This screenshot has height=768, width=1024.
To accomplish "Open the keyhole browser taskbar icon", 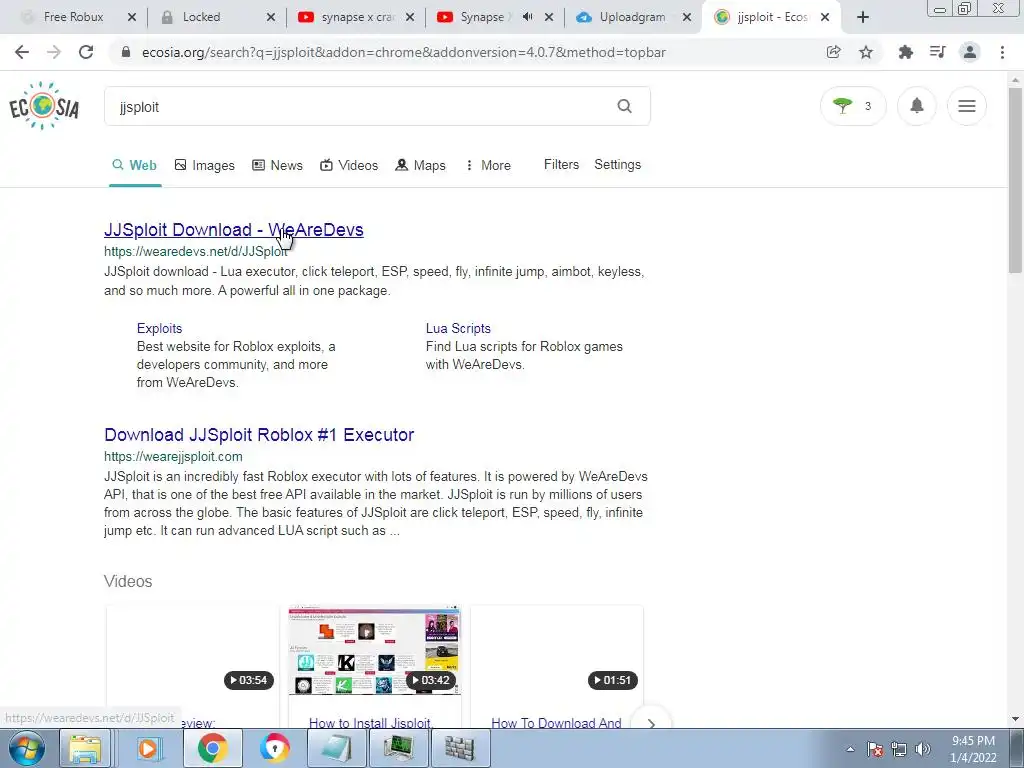I will pos(274,748).
